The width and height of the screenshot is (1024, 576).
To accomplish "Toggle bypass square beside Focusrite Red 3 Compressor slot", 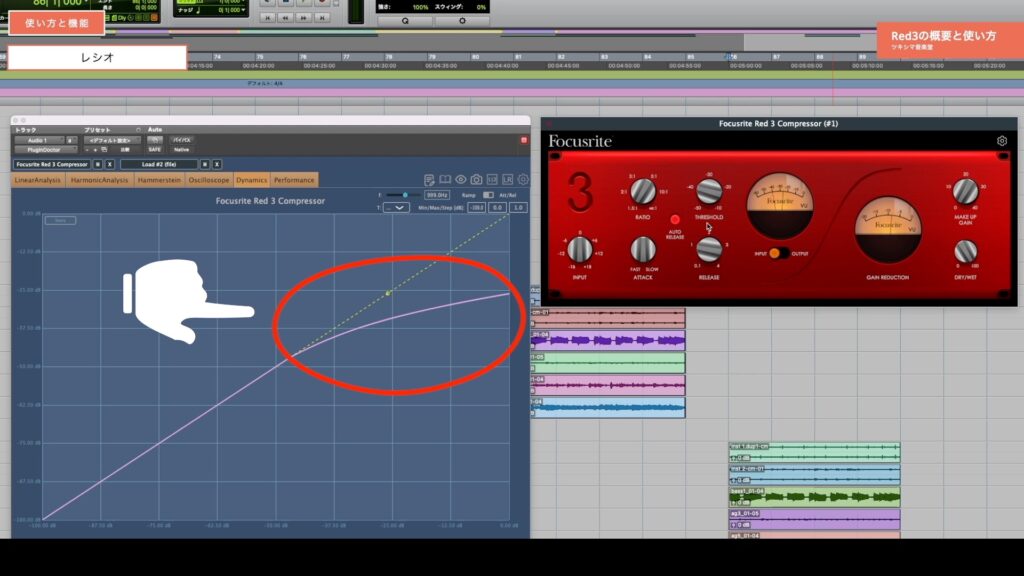I will (98, 165).
